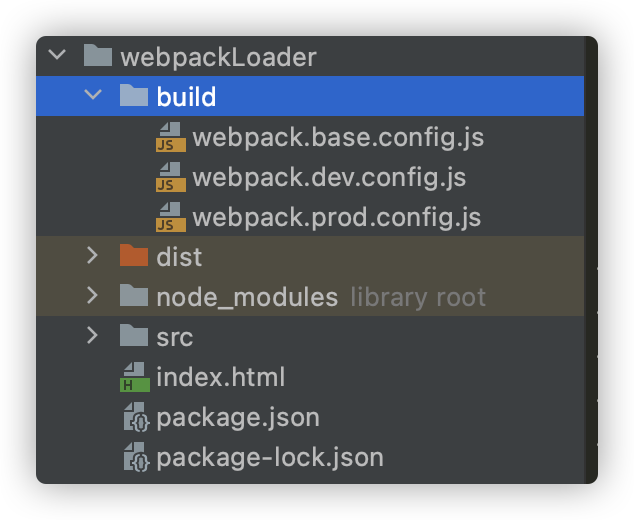Click the package.json file icon
This screenshot has width=634, height=520.
[137, 417]
